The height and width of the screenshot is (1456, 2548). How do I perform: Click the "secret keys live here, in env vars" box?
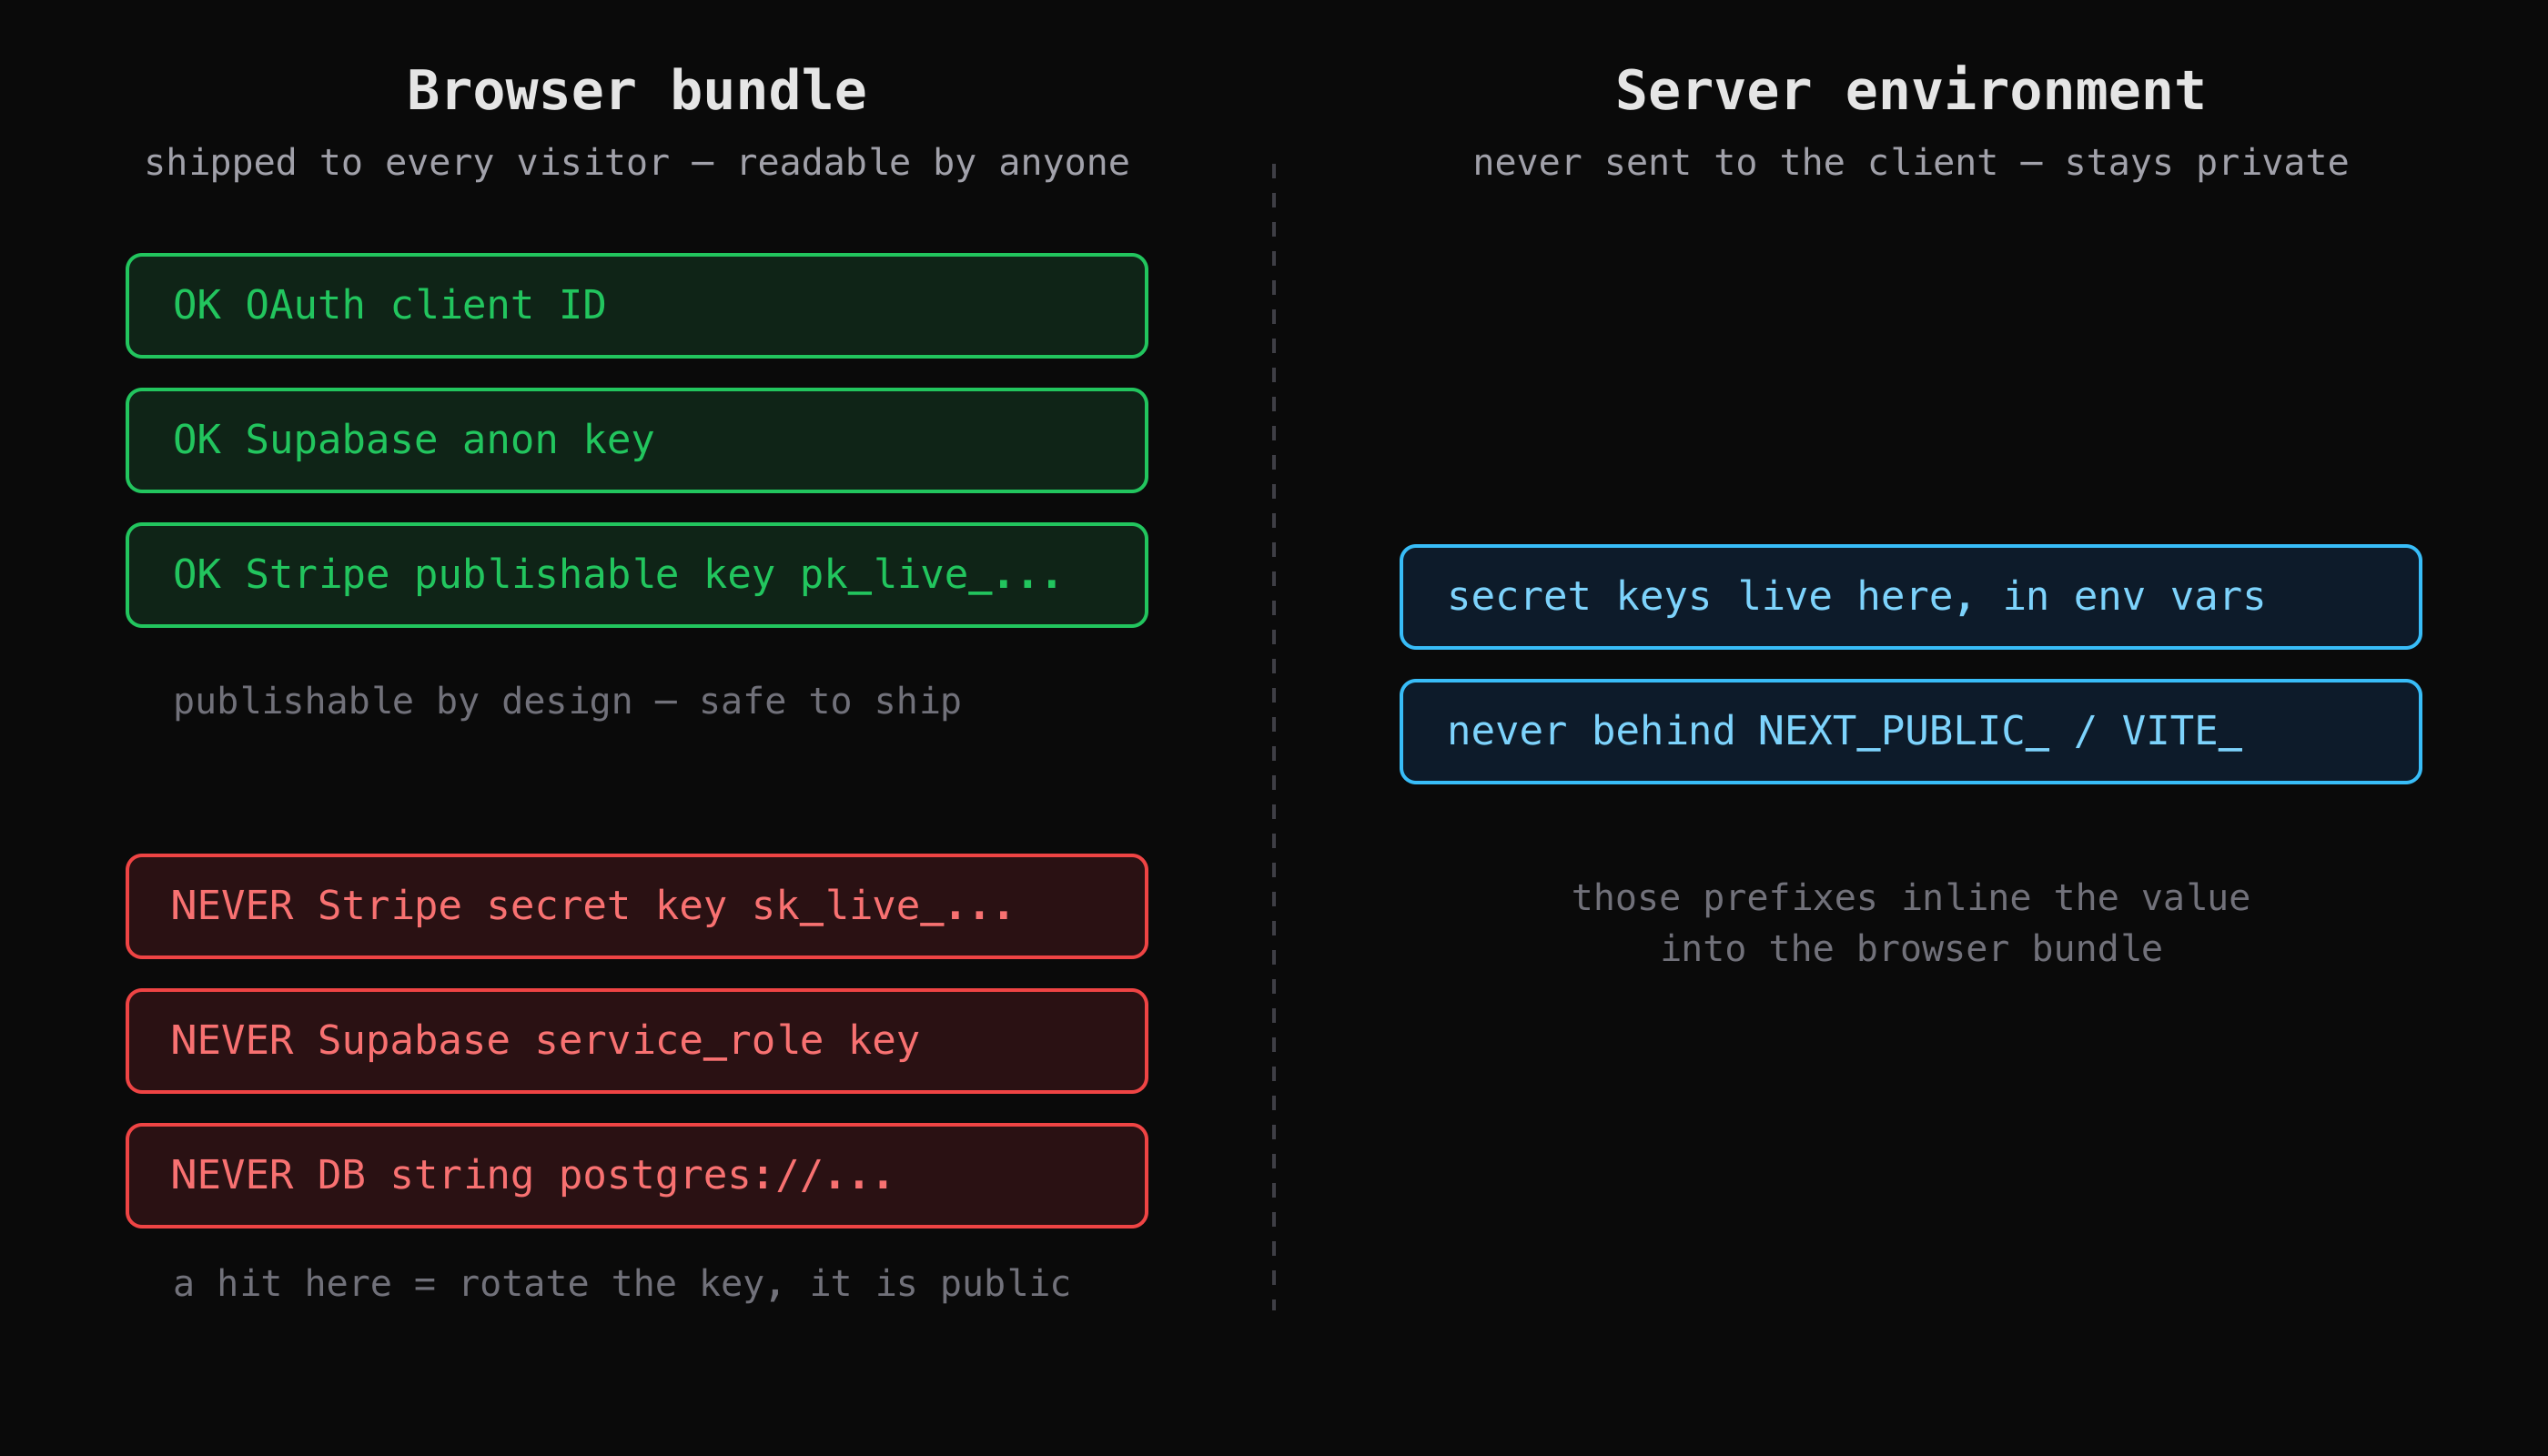pos(1910,597)
